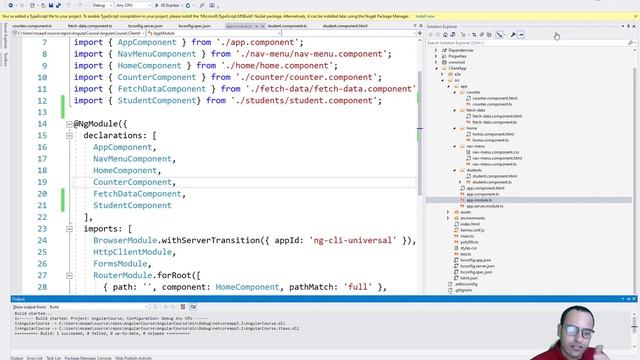Image resolution: width=640 pixels, height=360 pixels.
Task: Switch to fetch-data.component.ts tab
Action: click(90, 26)
